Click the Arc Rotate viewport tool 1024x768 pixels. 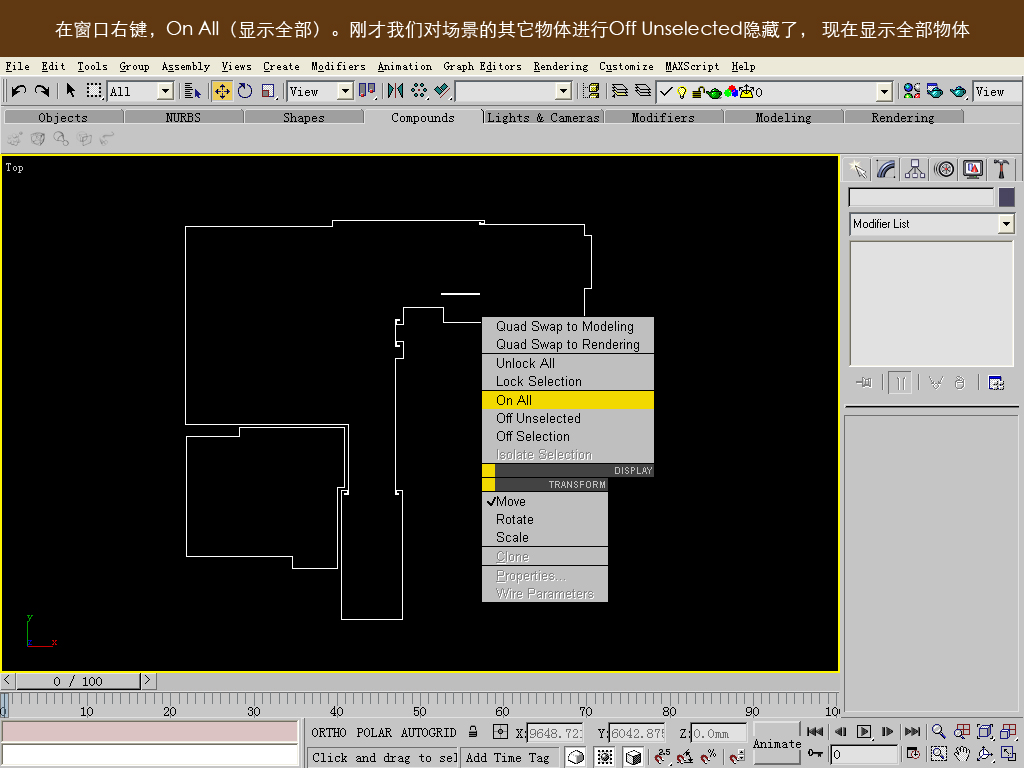click(985, 754)
